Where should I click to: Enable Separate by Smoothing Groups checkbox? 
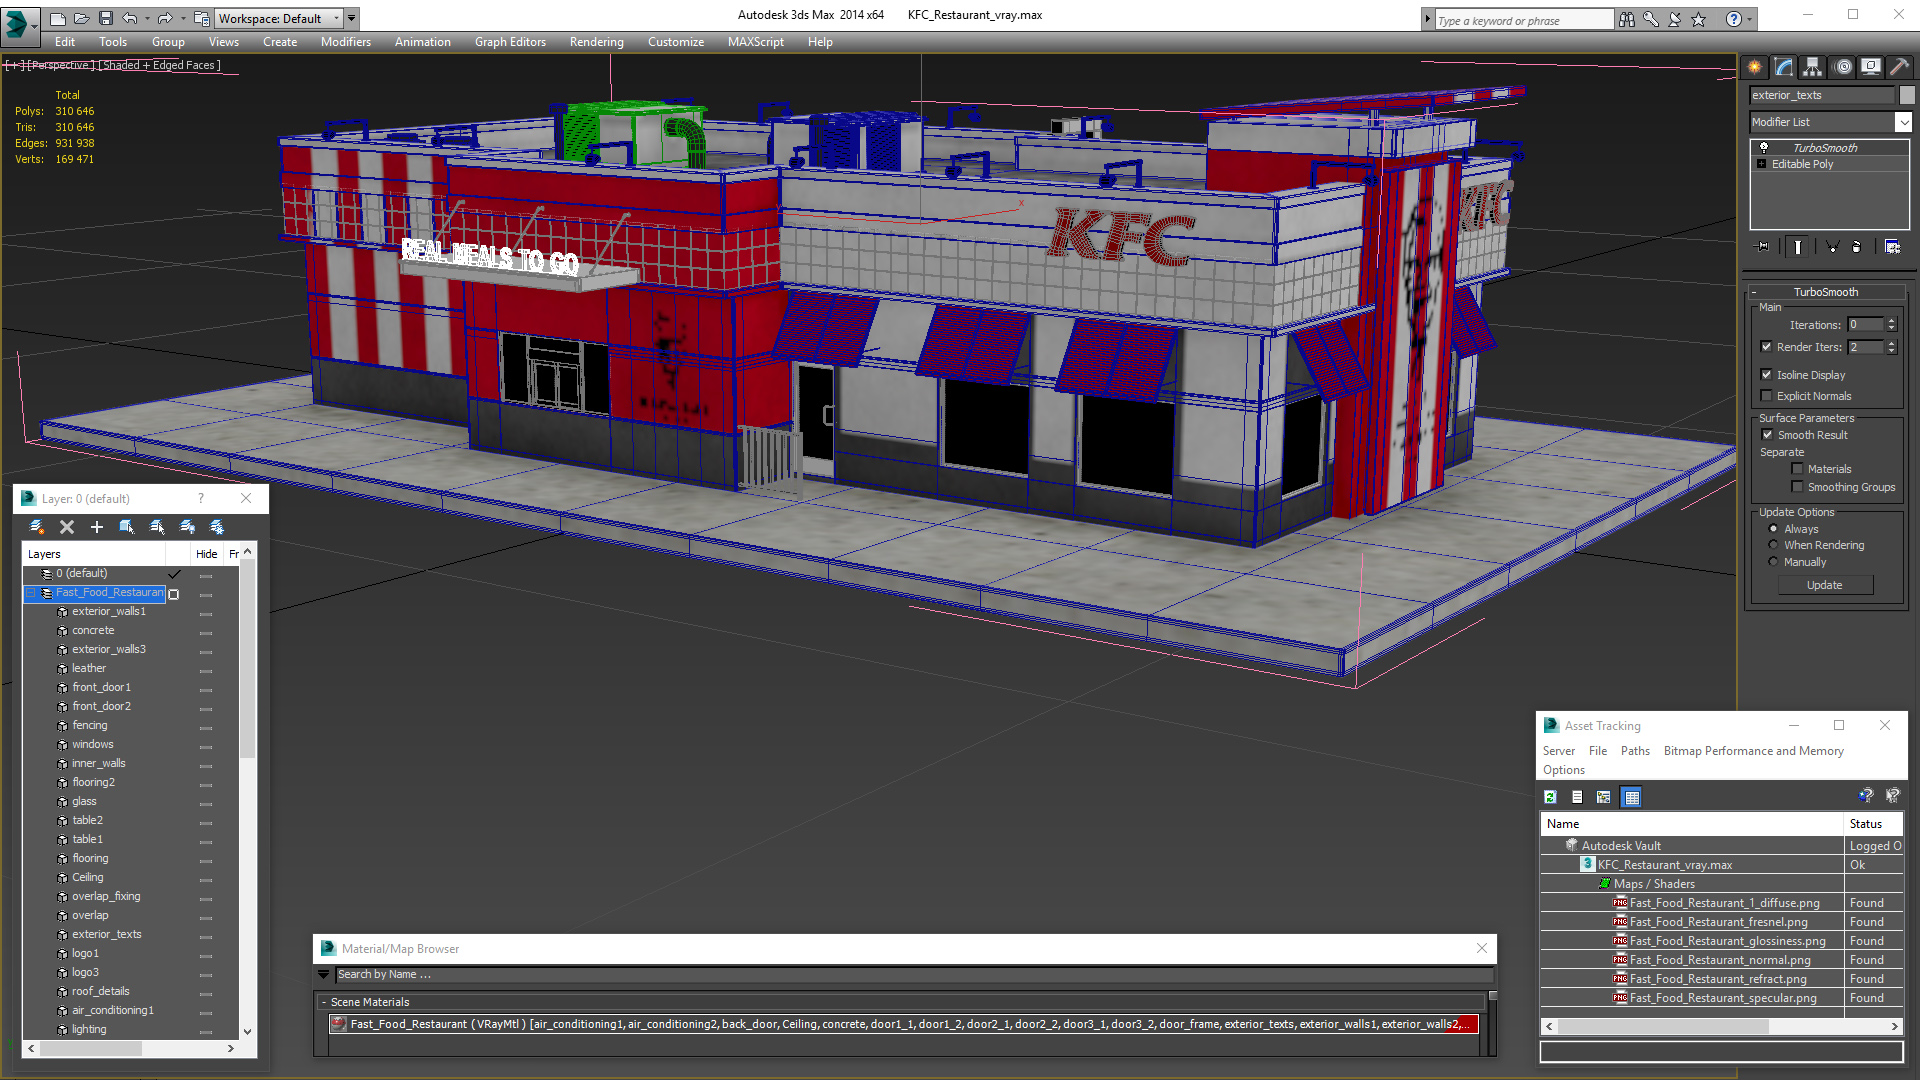coord(1798,487)
